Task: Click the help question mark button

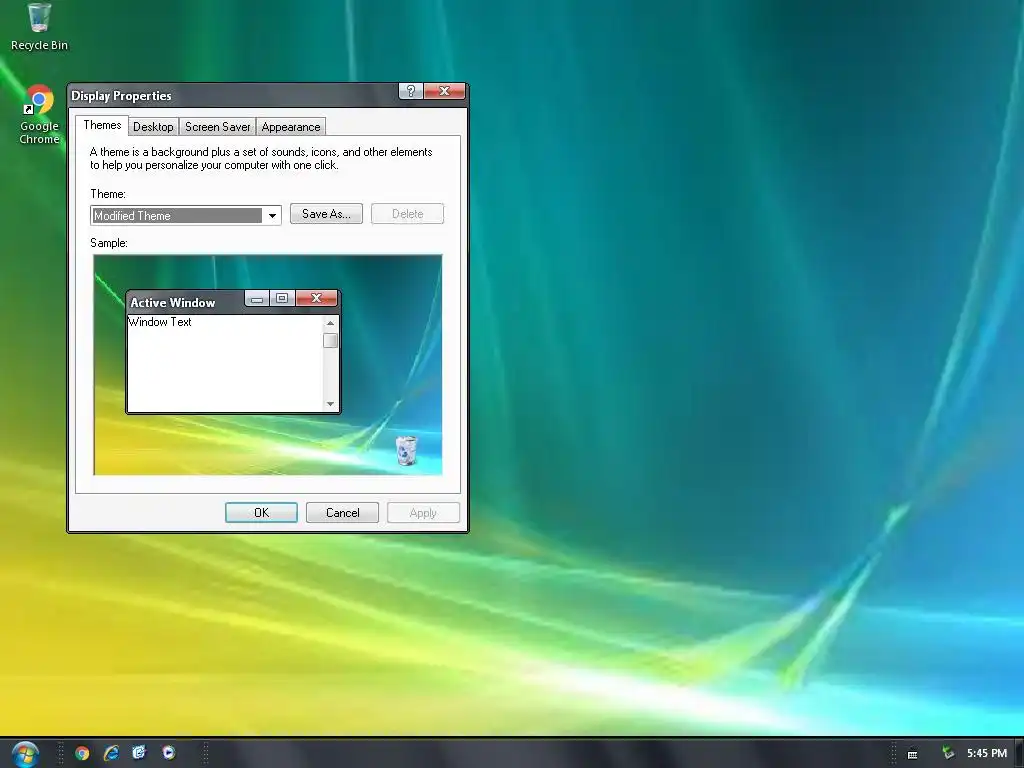Action: click(x=411, y=91)
